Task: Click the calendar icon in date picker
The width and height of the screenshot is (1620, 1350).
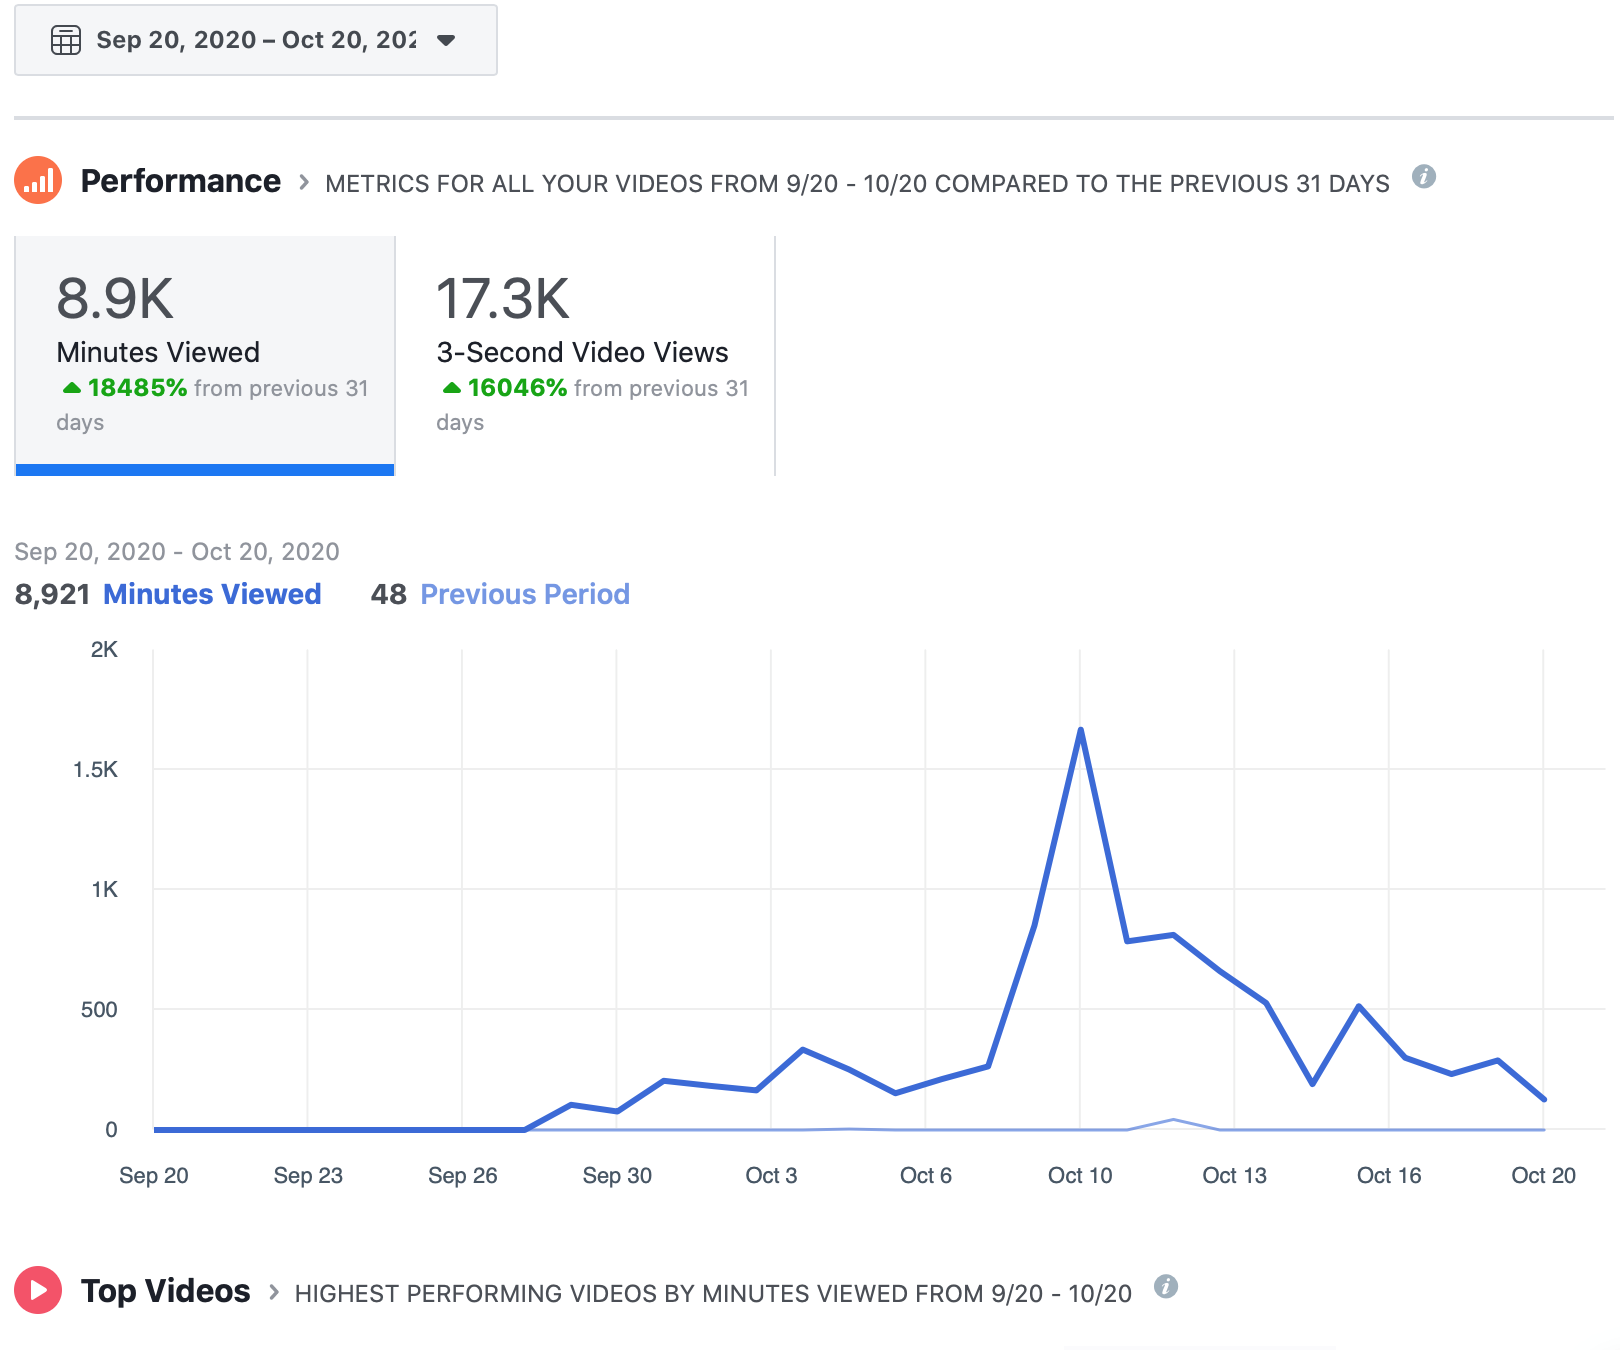Action: coord(66,41)
